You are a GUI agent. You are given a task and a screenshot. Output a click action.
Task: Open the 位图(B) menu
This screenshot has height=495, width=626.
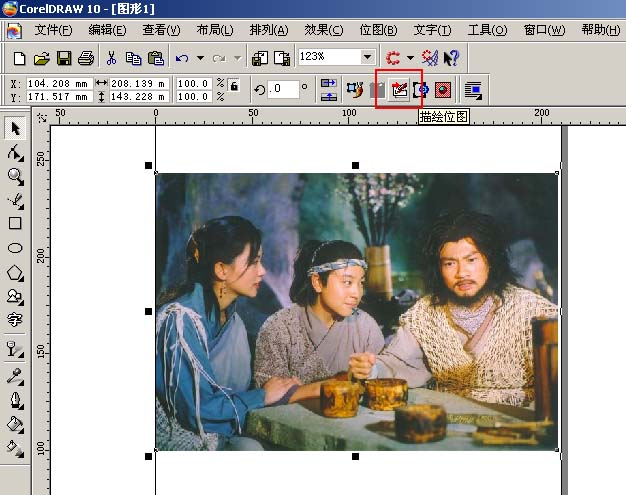(378, 30)
